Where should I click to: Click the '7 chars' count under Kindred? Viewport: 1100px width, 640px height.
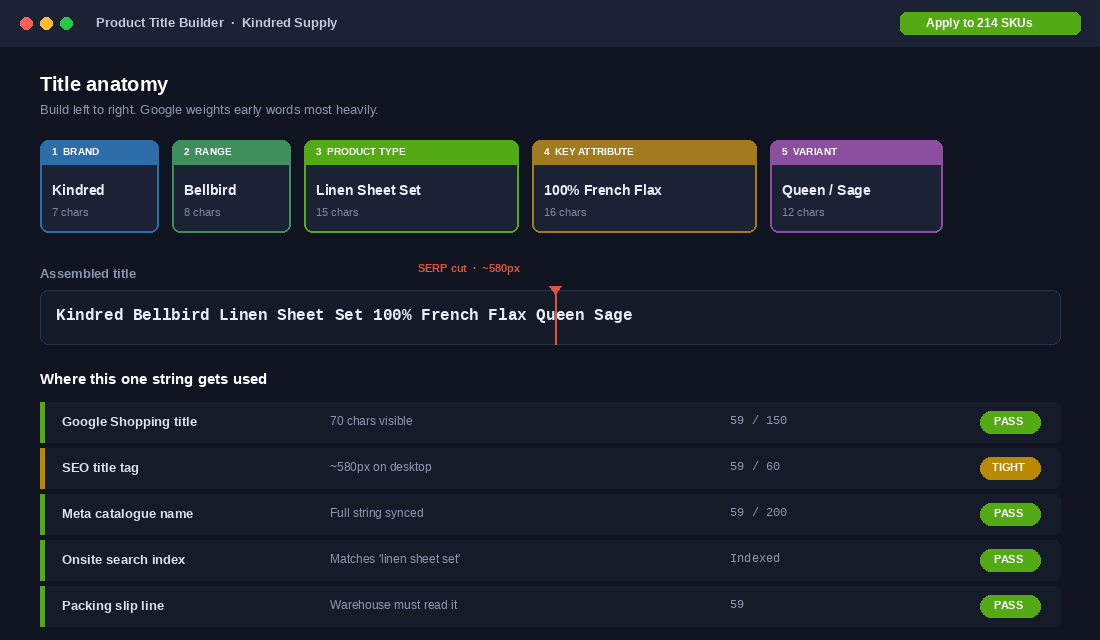[70, 213]
